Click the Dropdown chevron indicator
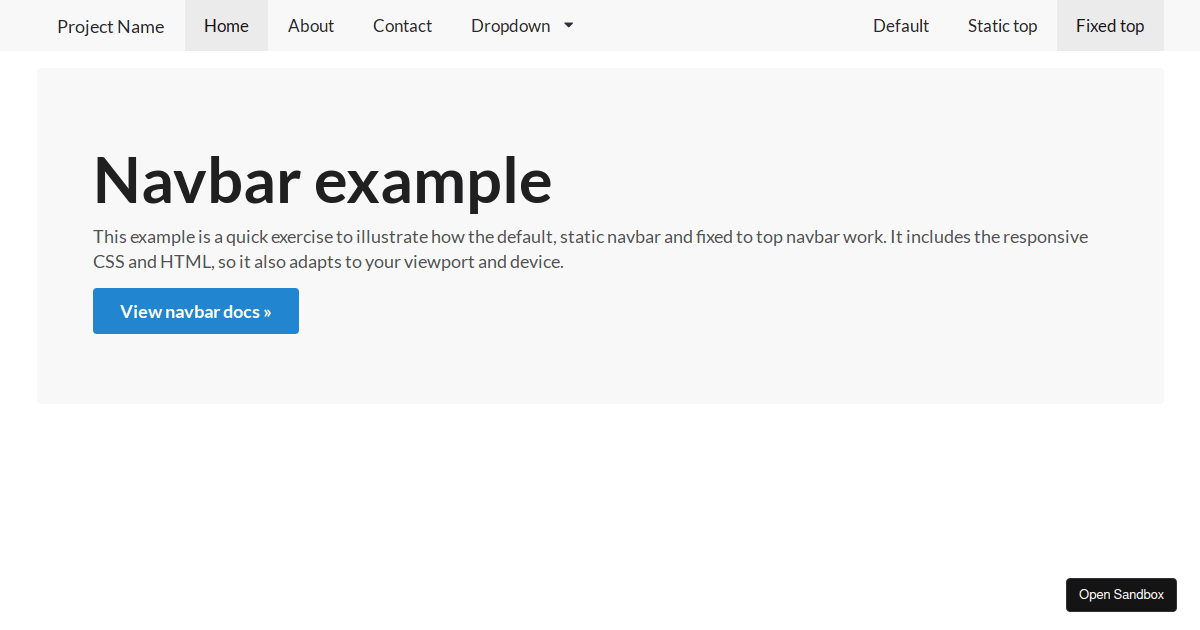This screenshot has height=630, width=1200. click(568, 25)
